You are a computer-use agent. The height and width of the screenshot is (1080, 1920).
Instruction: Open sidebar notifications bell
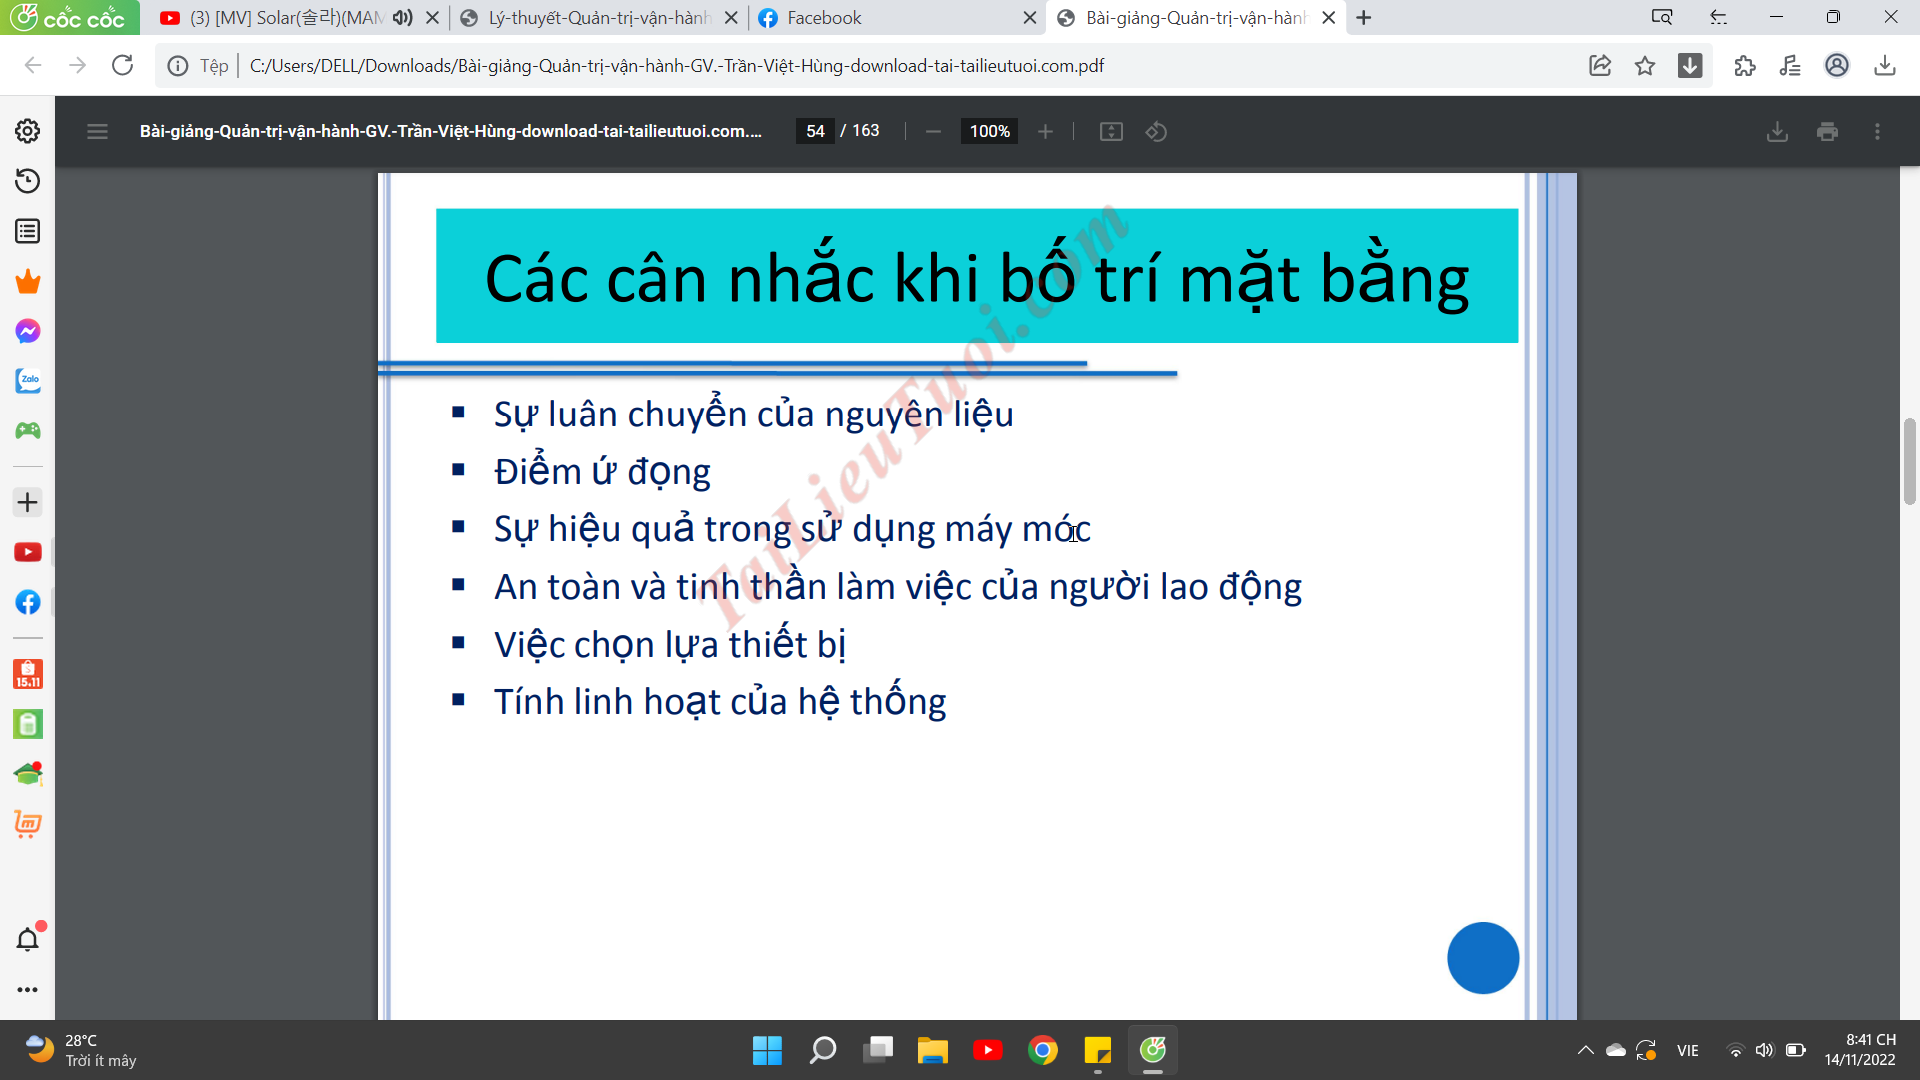tap(28, 939)
